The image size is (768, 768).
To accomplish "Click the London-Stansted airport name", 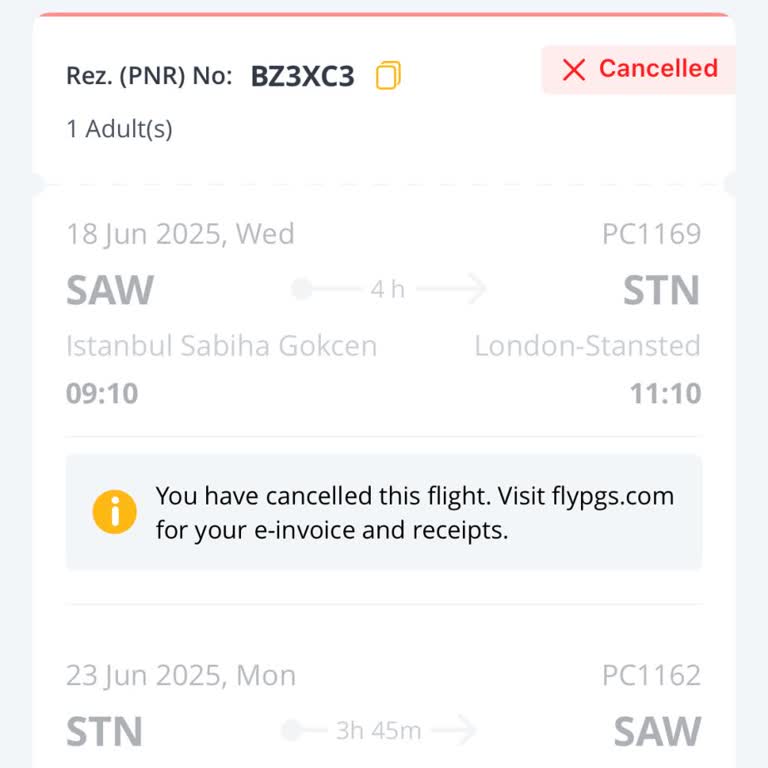I will tap(587, 346).
